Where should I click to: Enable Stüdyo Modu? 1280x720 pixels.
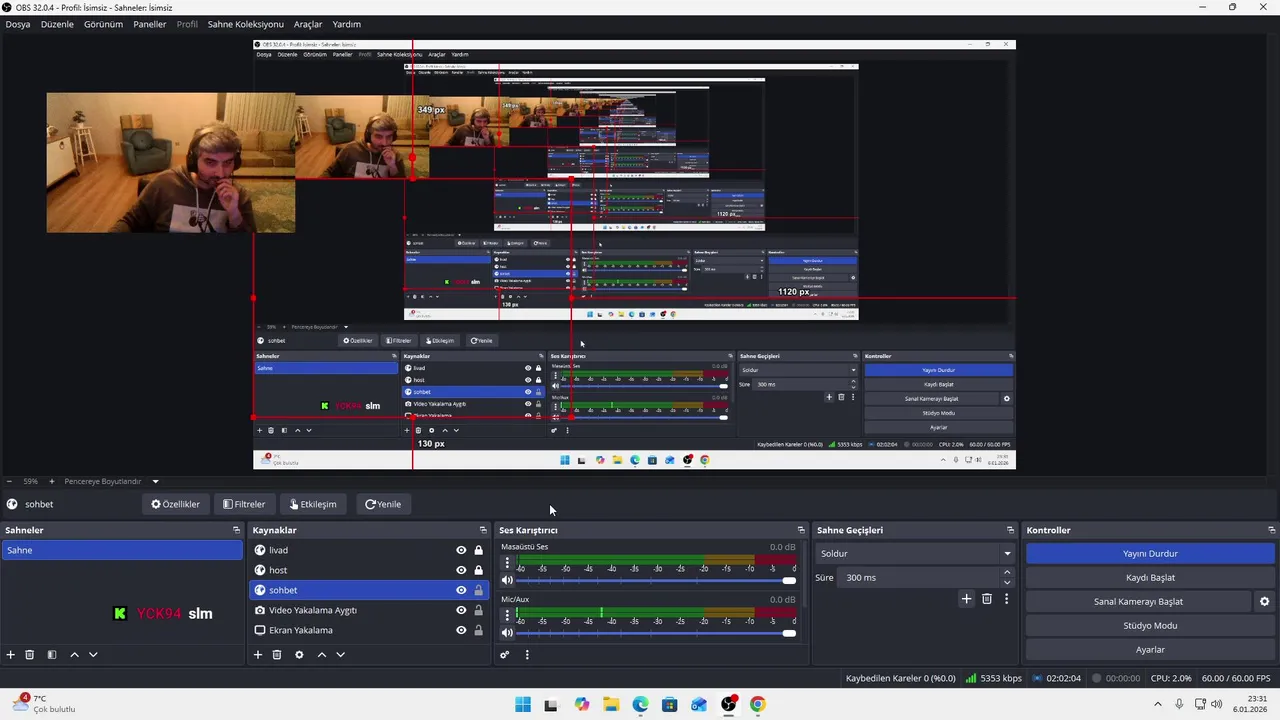(x=1150, y=626)
